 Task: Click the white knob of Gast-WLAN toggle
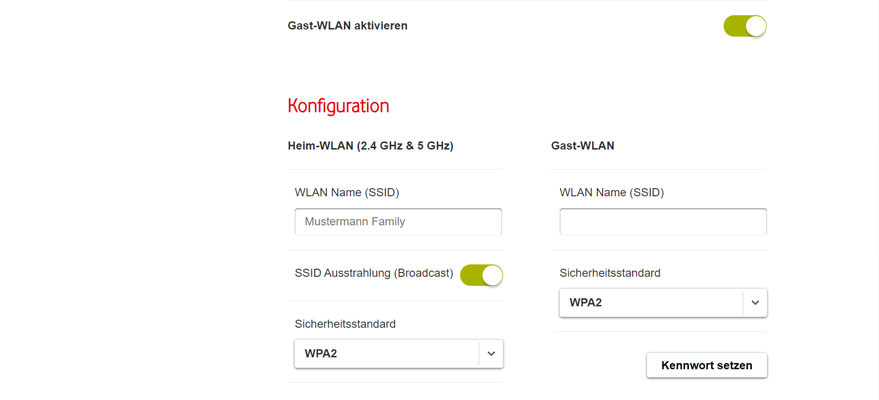pos(755,26)
